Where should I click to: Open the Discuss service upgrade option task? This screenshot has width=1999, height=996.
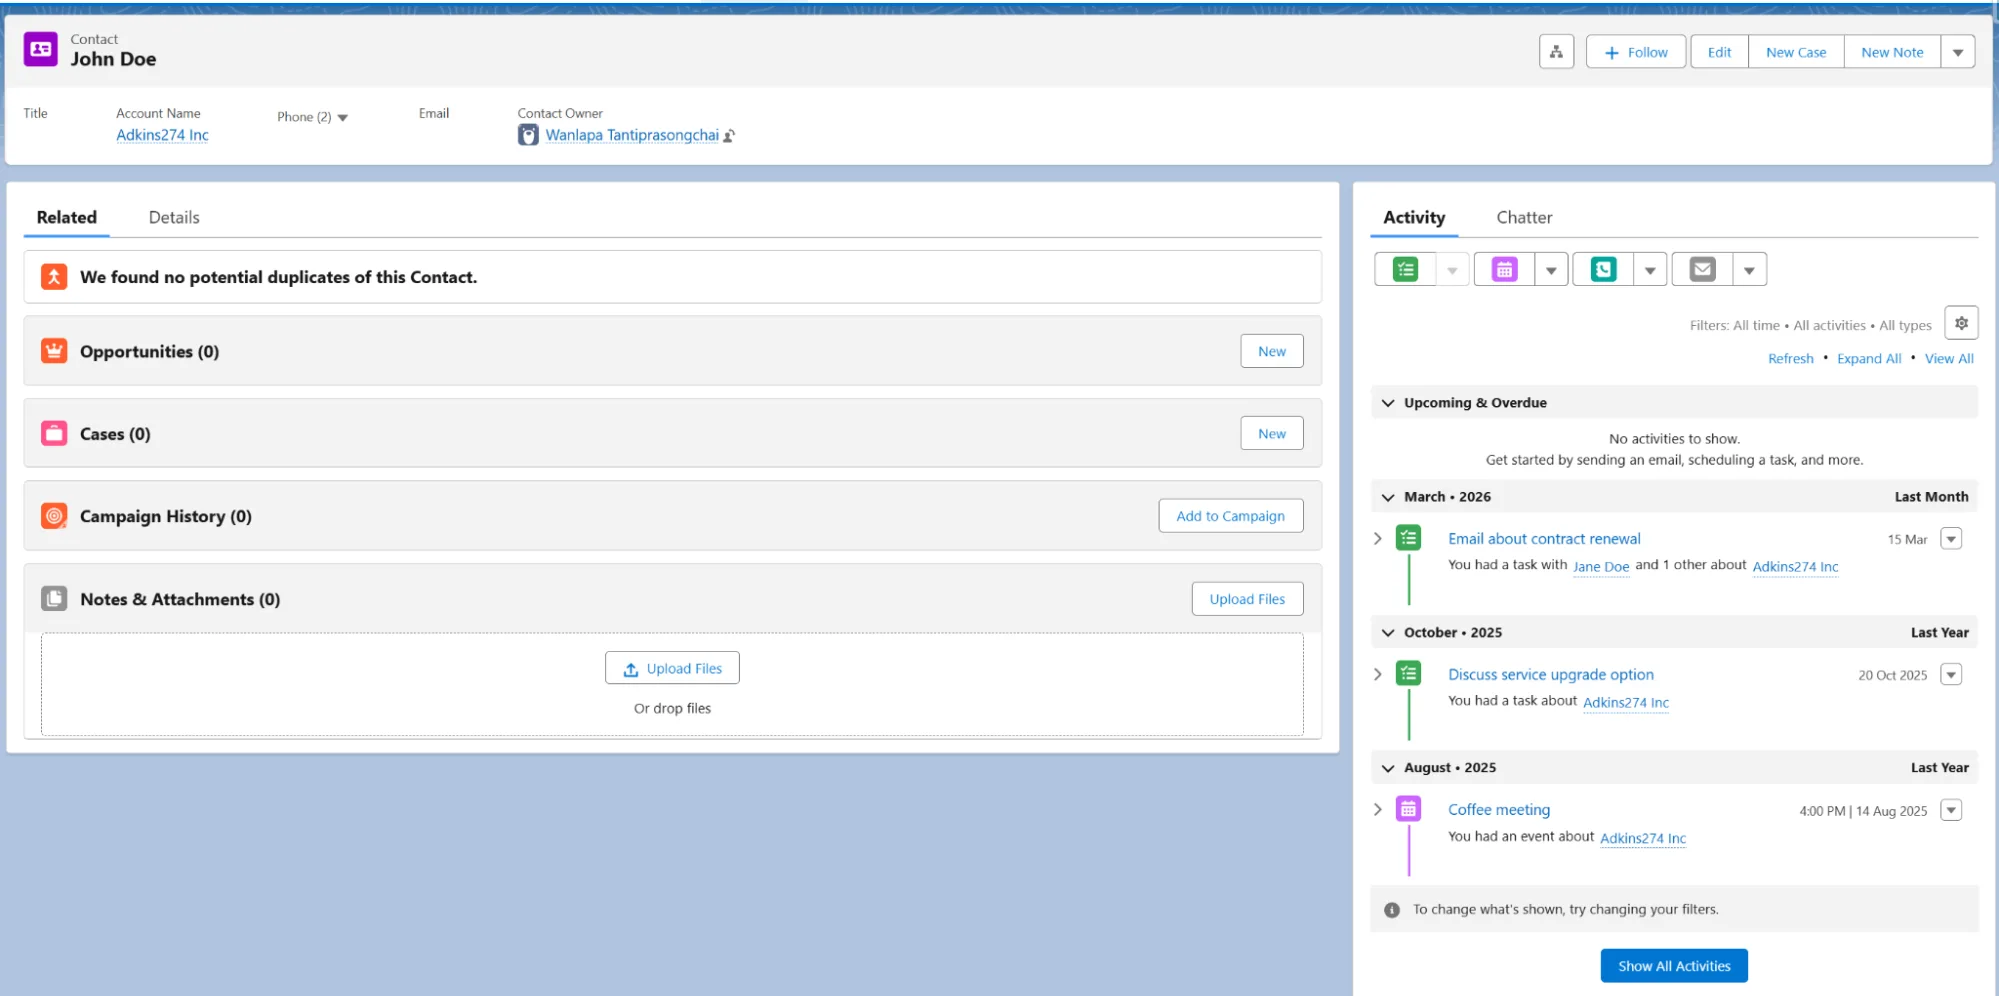pyautogui.click(x=1551, y=674)
